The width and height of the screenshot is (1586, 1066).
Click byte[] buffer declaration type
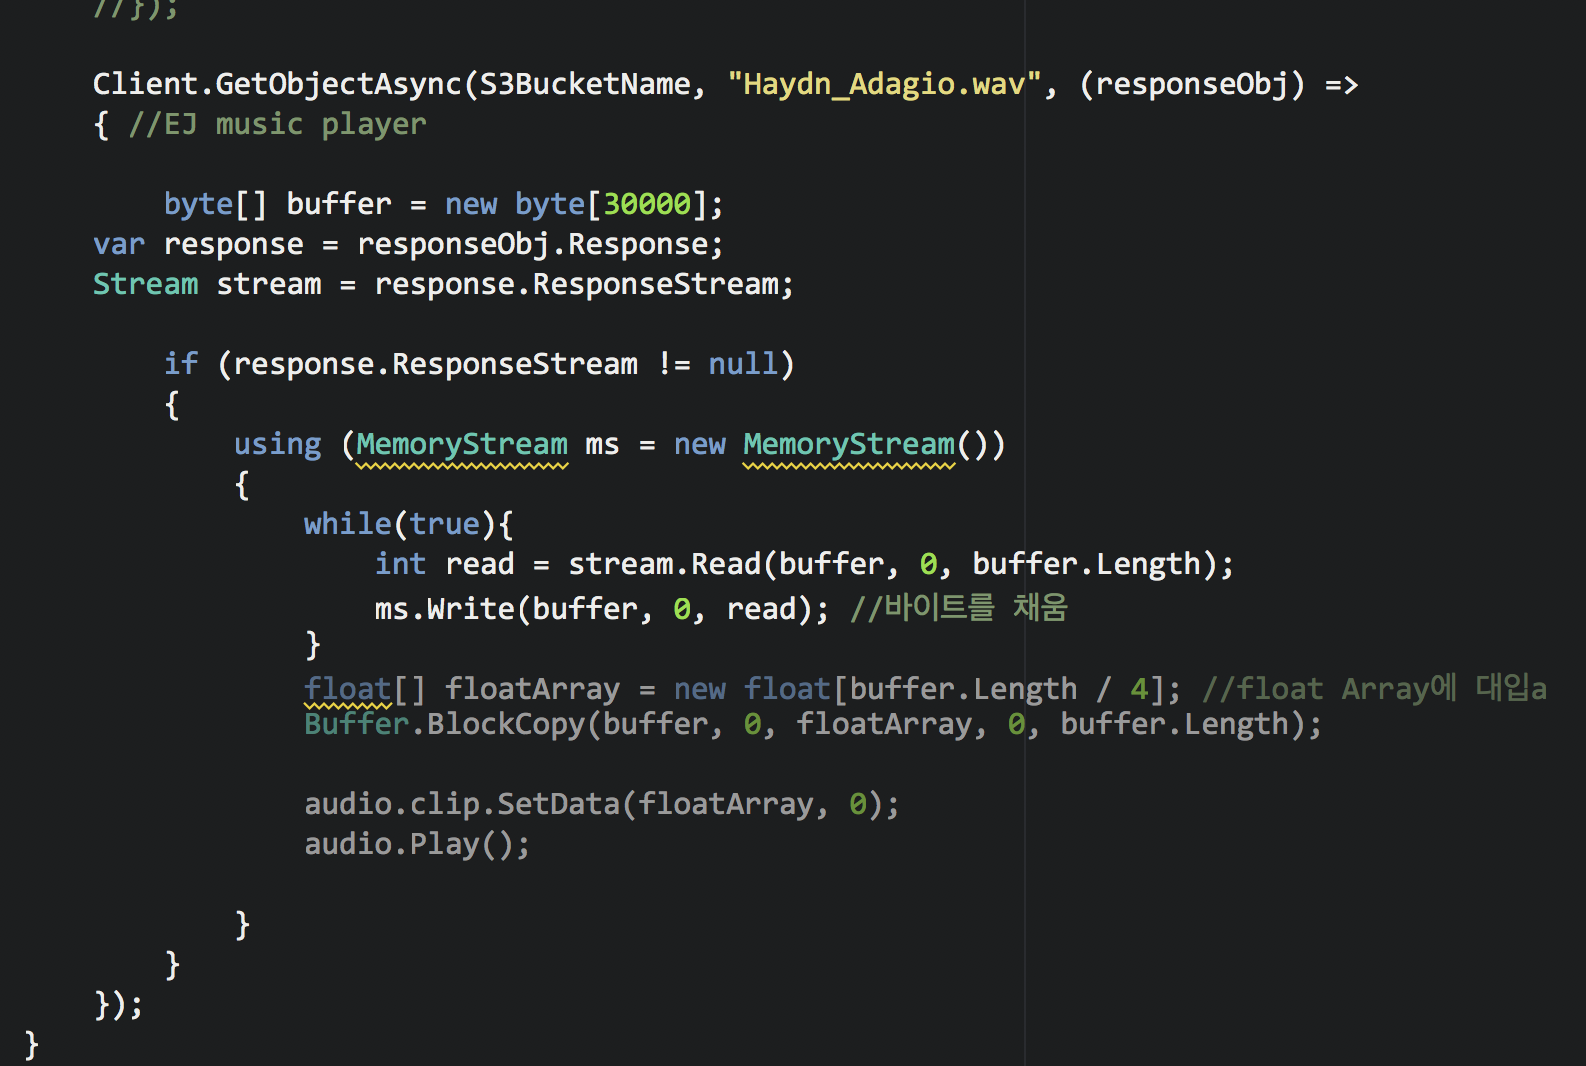[216, 204]
